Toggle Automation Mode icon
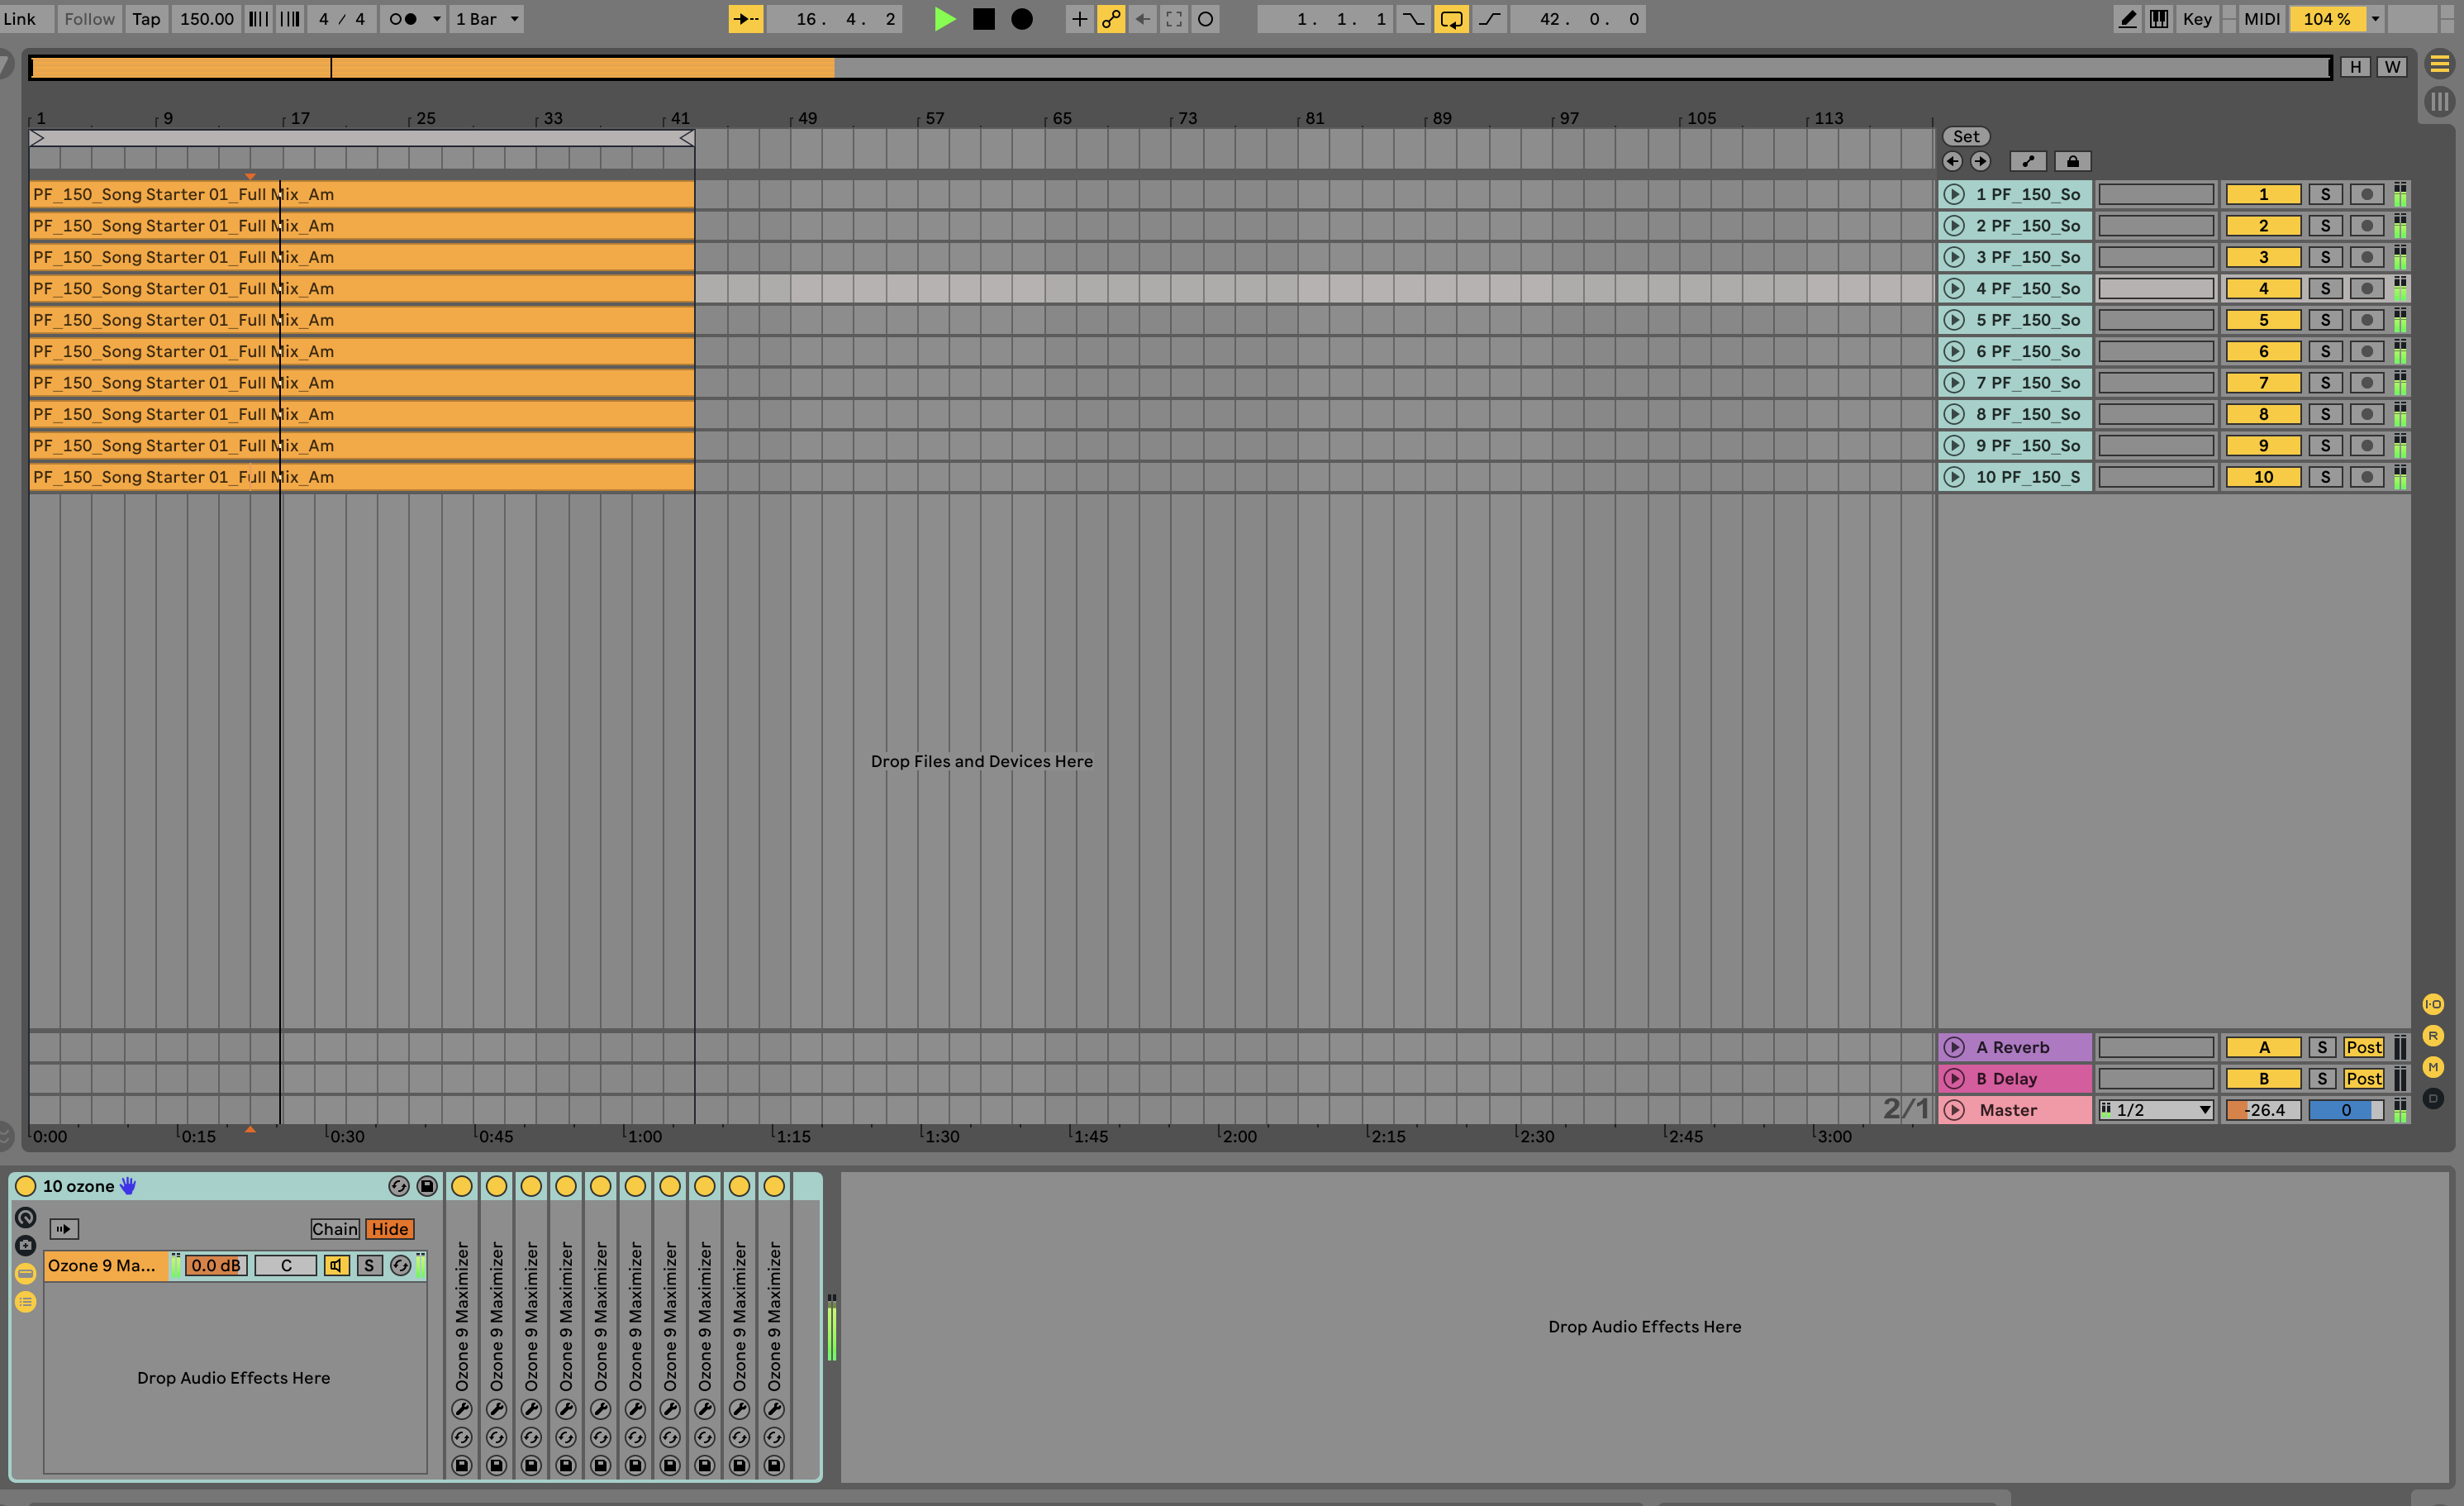Image resolution: width=2464 pixels, height=1506 pixels. tap(2028, 161)
